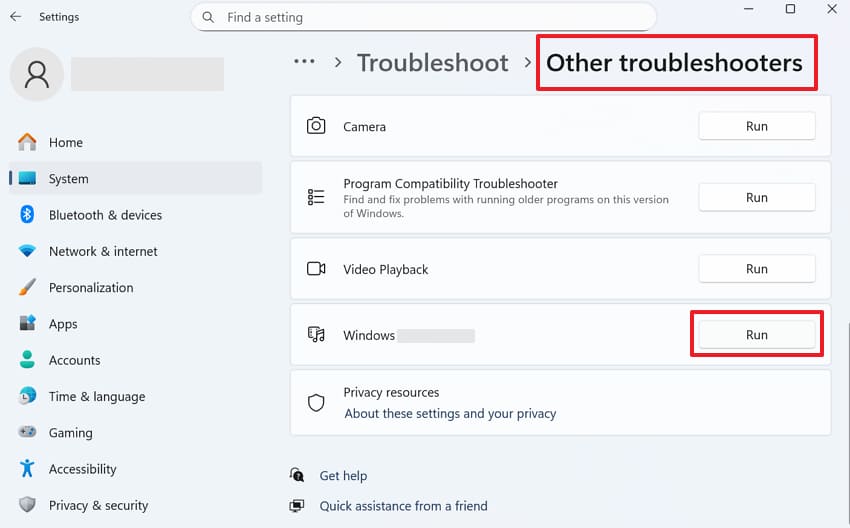Screen dimensions: 850x528
Task: Run the Program Compatibility Troubleshooter
Action: (757, 197)
